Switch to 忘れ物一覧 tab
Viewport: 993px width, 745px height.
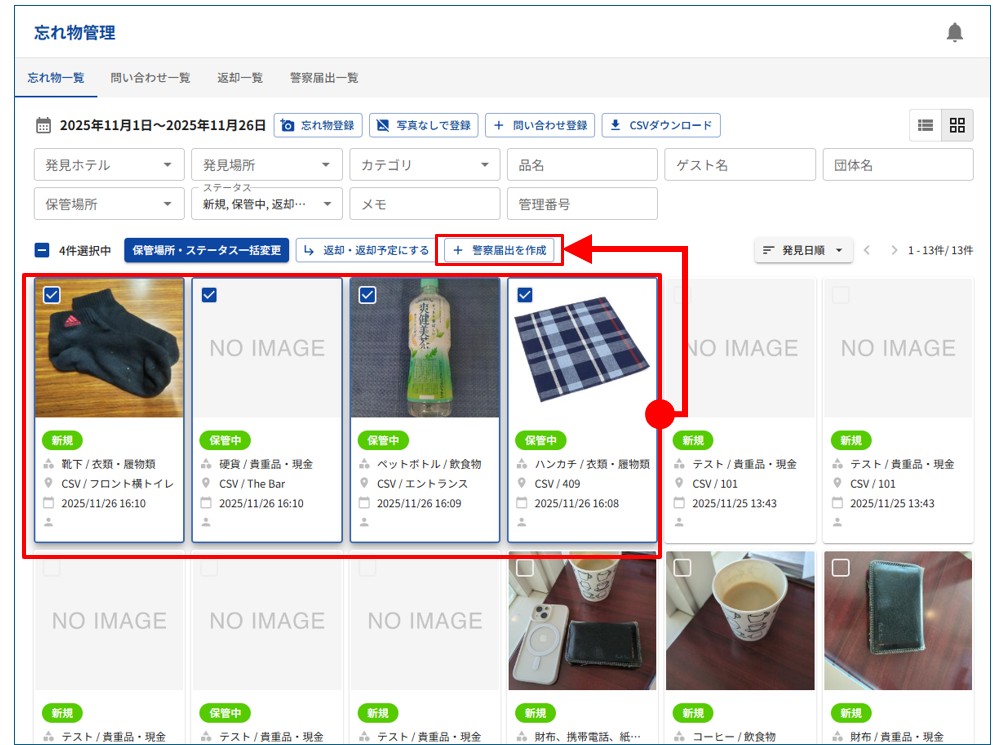coord(56,78)
